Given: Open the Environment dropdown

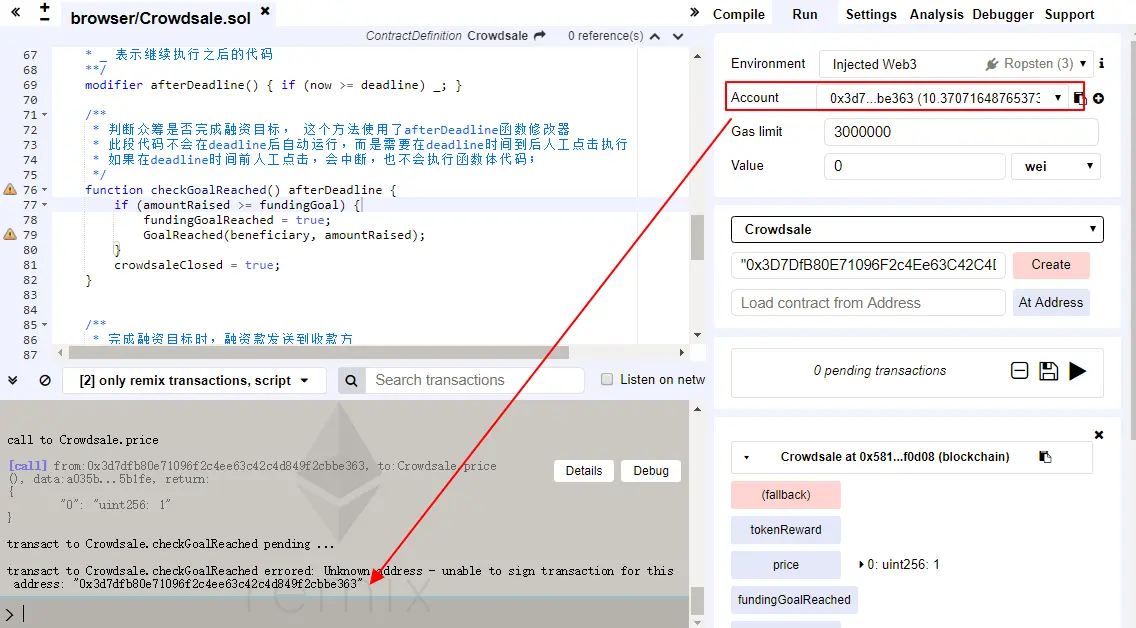Looking at the screenshot, I should click(x=955, y=64).
